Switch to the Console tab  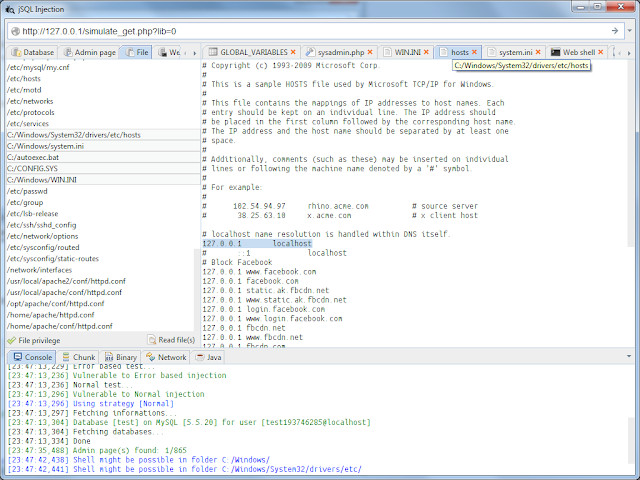[x=33, y=357]
